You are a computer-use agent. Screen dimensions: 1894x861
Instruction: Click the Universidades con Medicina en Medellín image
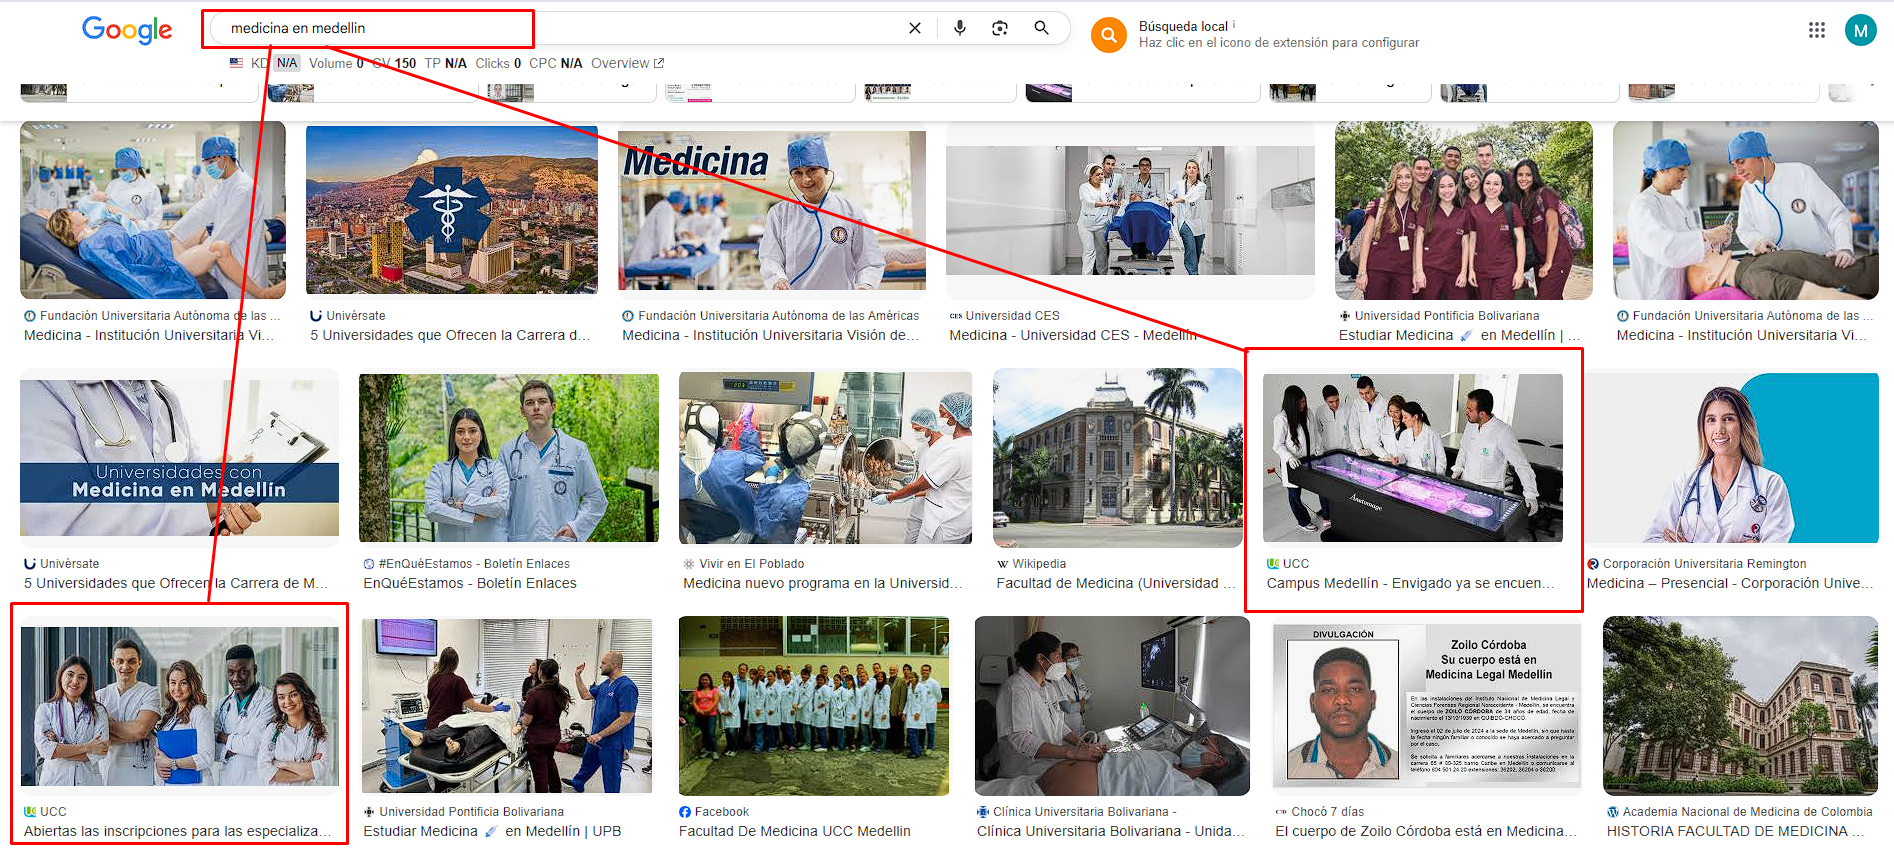coord(179,458)
